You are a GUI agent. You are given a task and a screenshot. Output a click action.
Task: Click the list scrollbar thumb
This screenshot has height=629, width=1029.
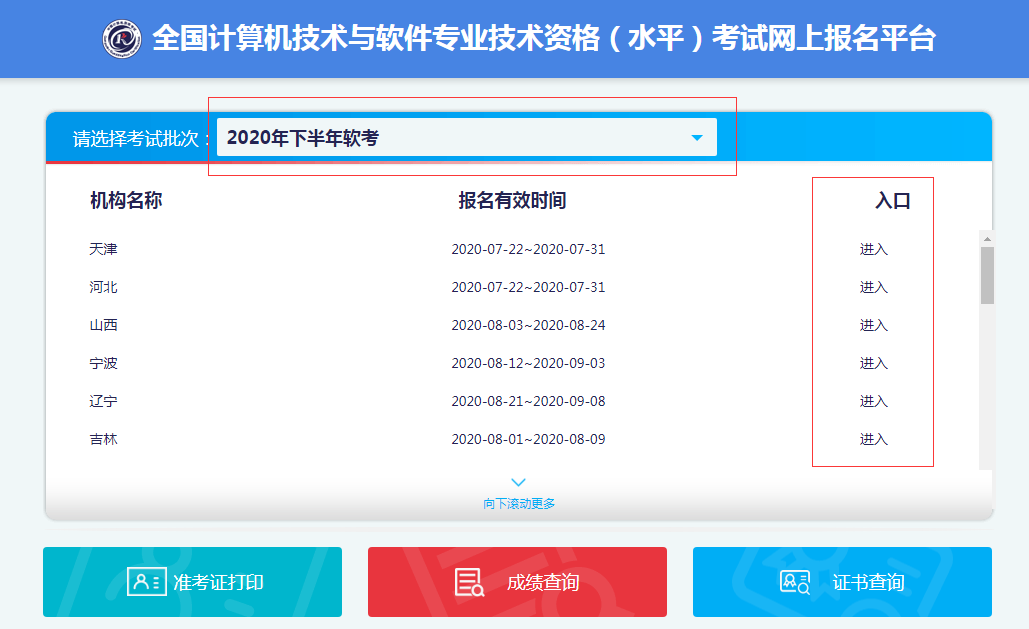pos(987,275)
